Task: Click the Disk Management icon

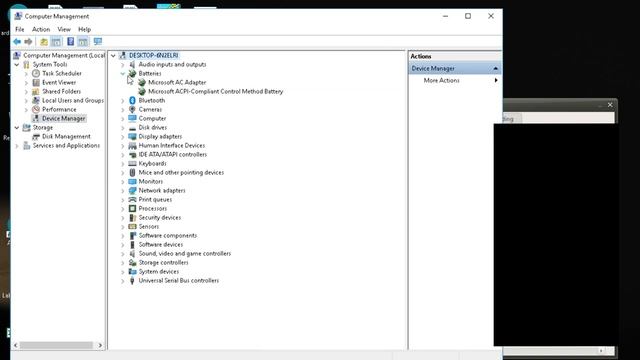Action: click(36, 136)
